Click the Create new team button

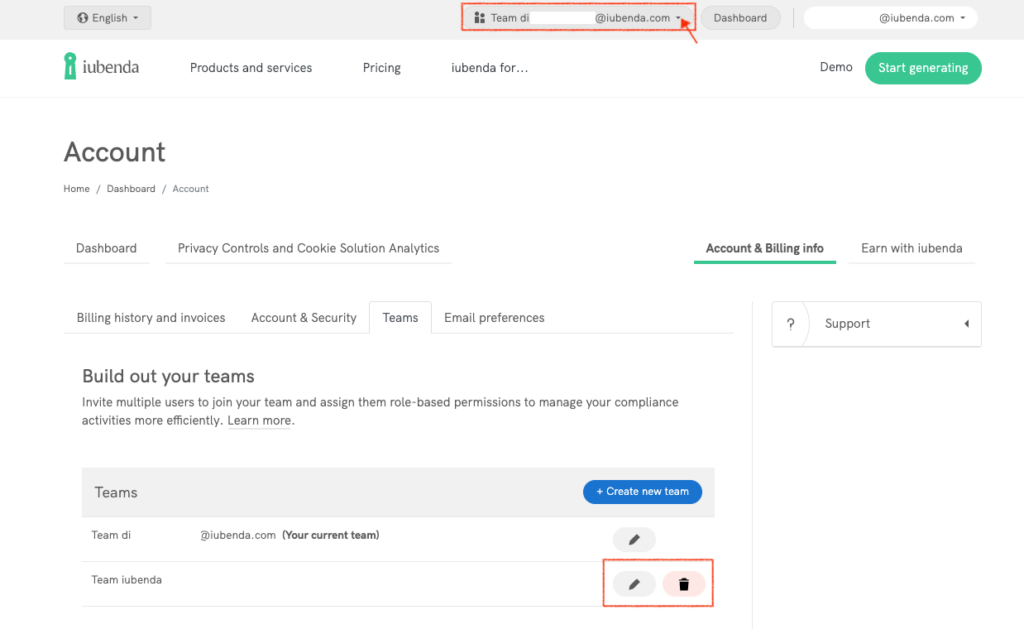642,492
